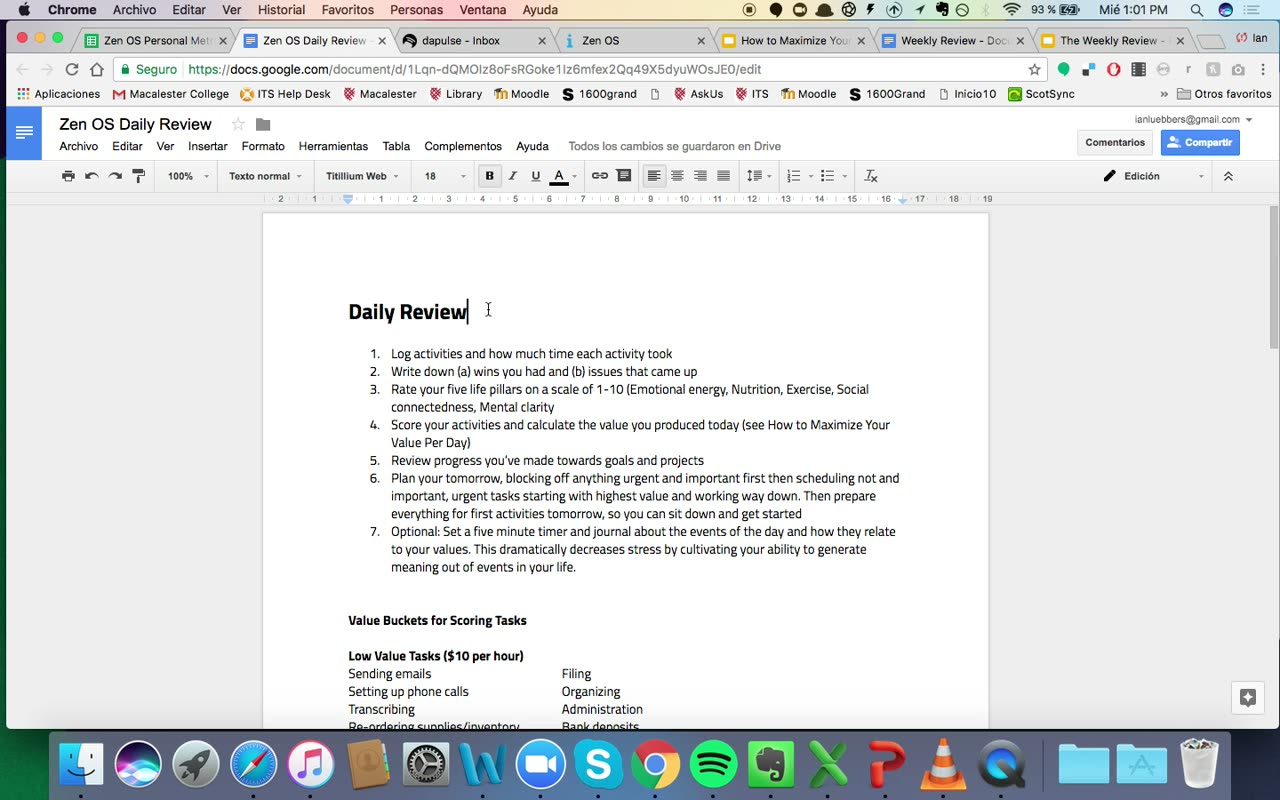Viewport: 1280px width, 800px height.
Task: Click the clear formatting icon
Action: coord(871,176)
